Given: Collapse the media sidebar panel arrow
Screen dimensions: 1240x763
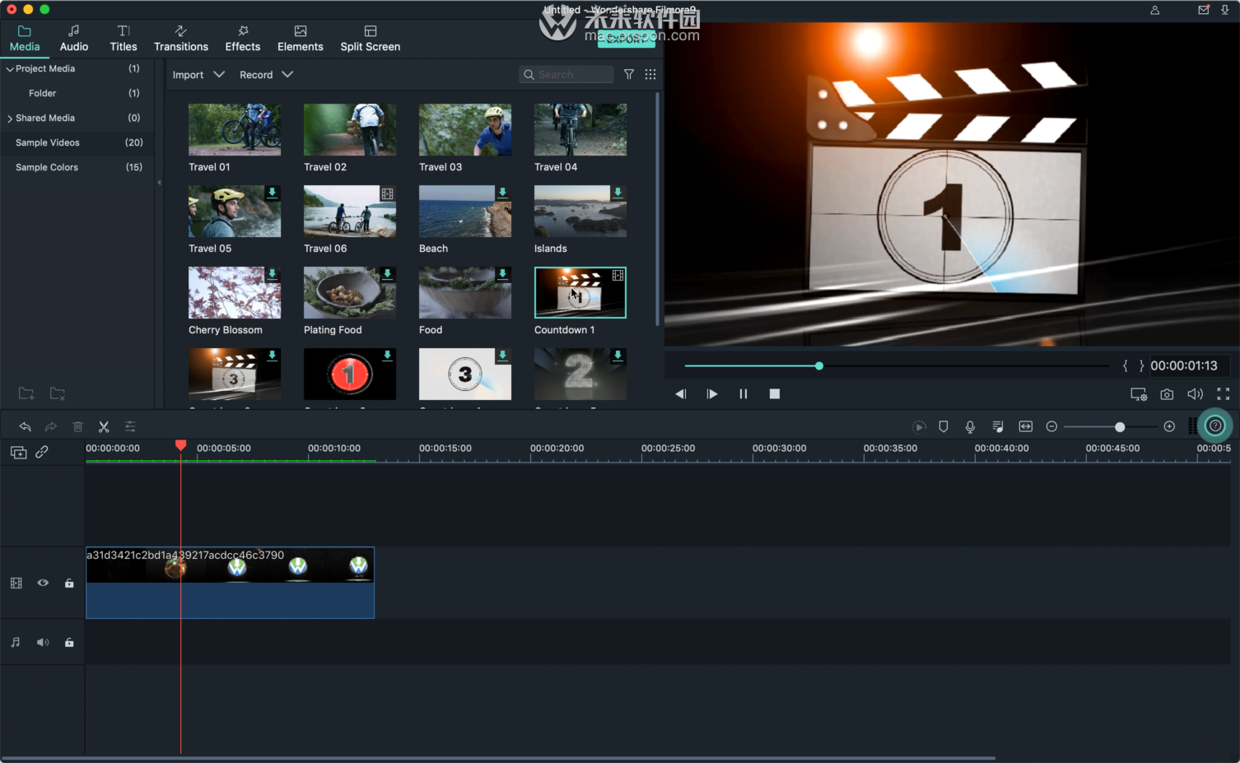Looking at the screenshot, I should pos(160,183).
